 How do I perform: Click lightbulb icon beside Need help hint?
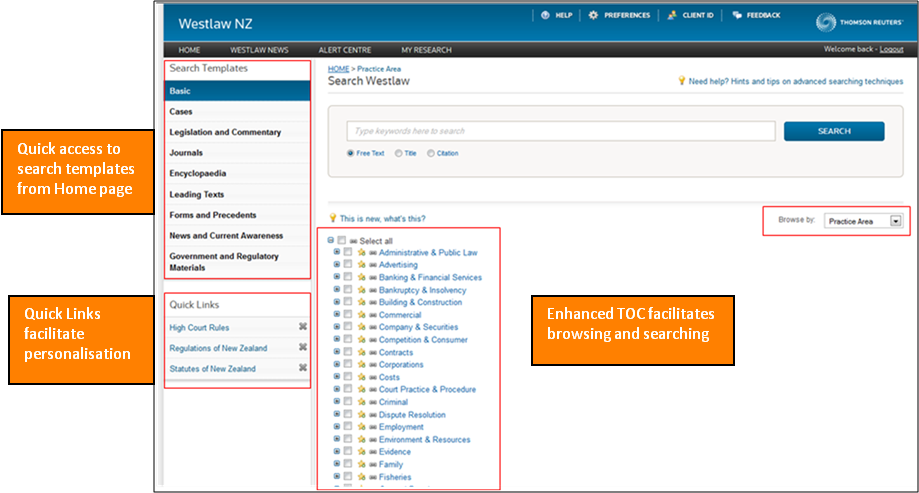681,80
